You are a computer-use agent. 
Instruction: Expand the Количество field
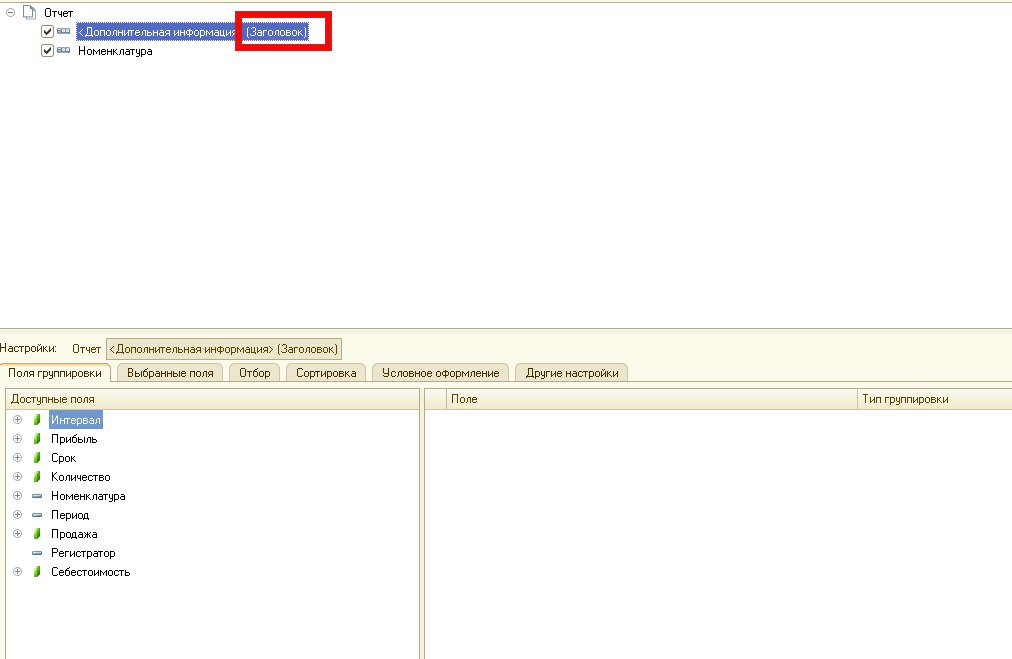(x=17, y=477)
